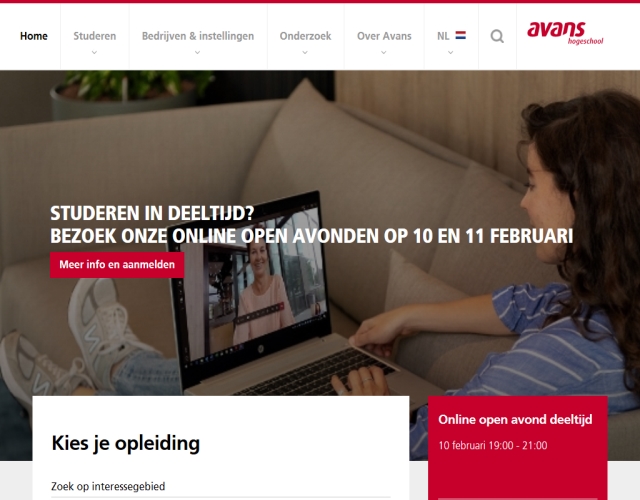Viewport: 640px width, 500px height.
Task: Go to the Home menu item
Action: (x=34, y=36)
